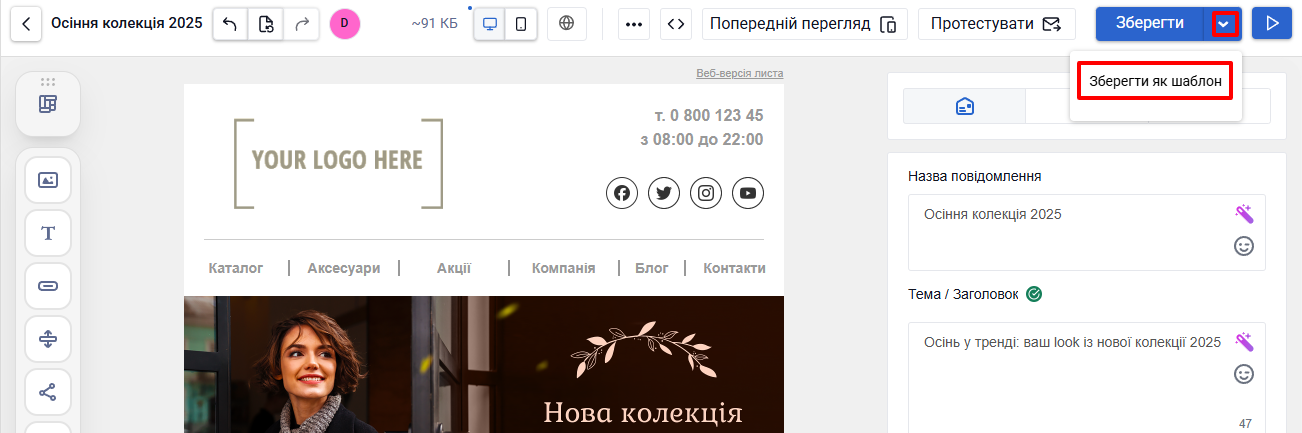The width and height of the screenshot is (1302, 433).
Task: Click the Назва повідомлення input field
Action: tap(1087, 232)
